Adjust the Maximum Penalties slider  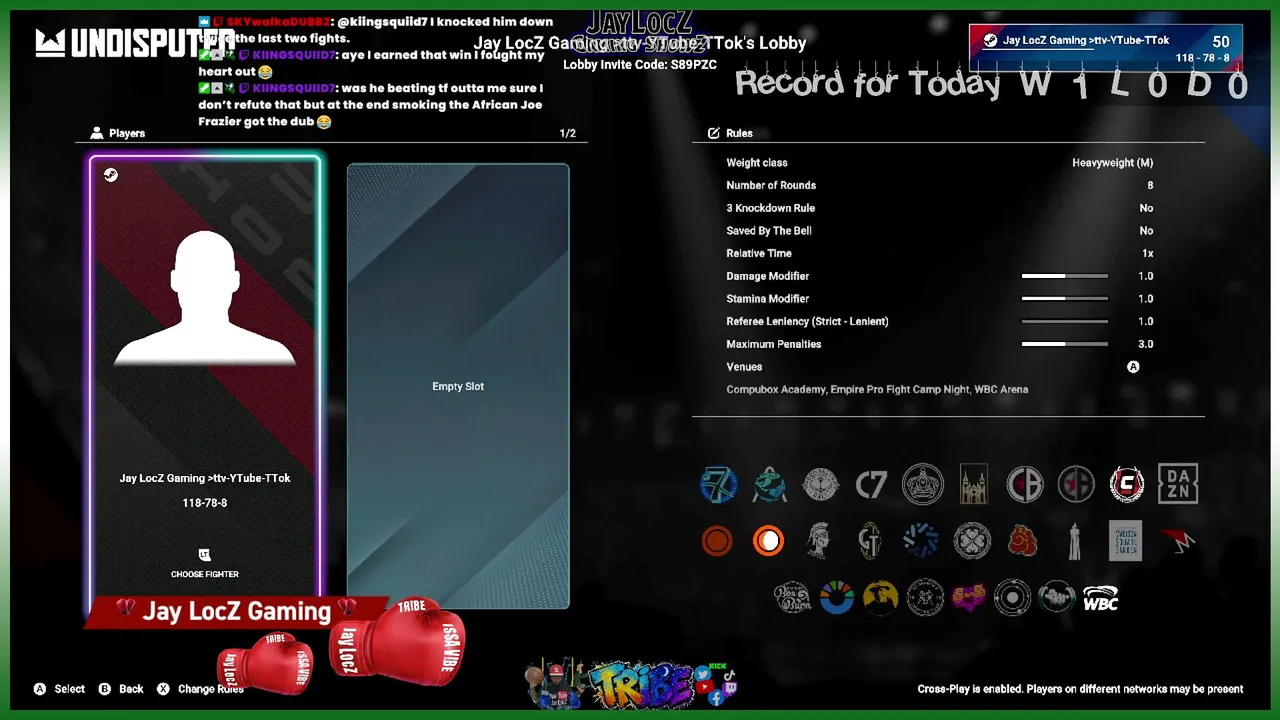coord(1064,344)
